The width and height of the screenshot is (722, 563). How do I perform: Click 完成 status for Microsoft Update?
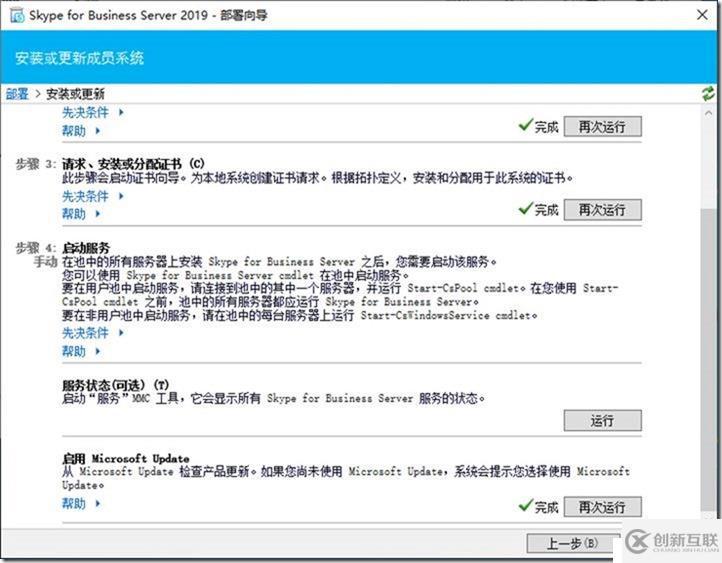[x=538, y=507]
